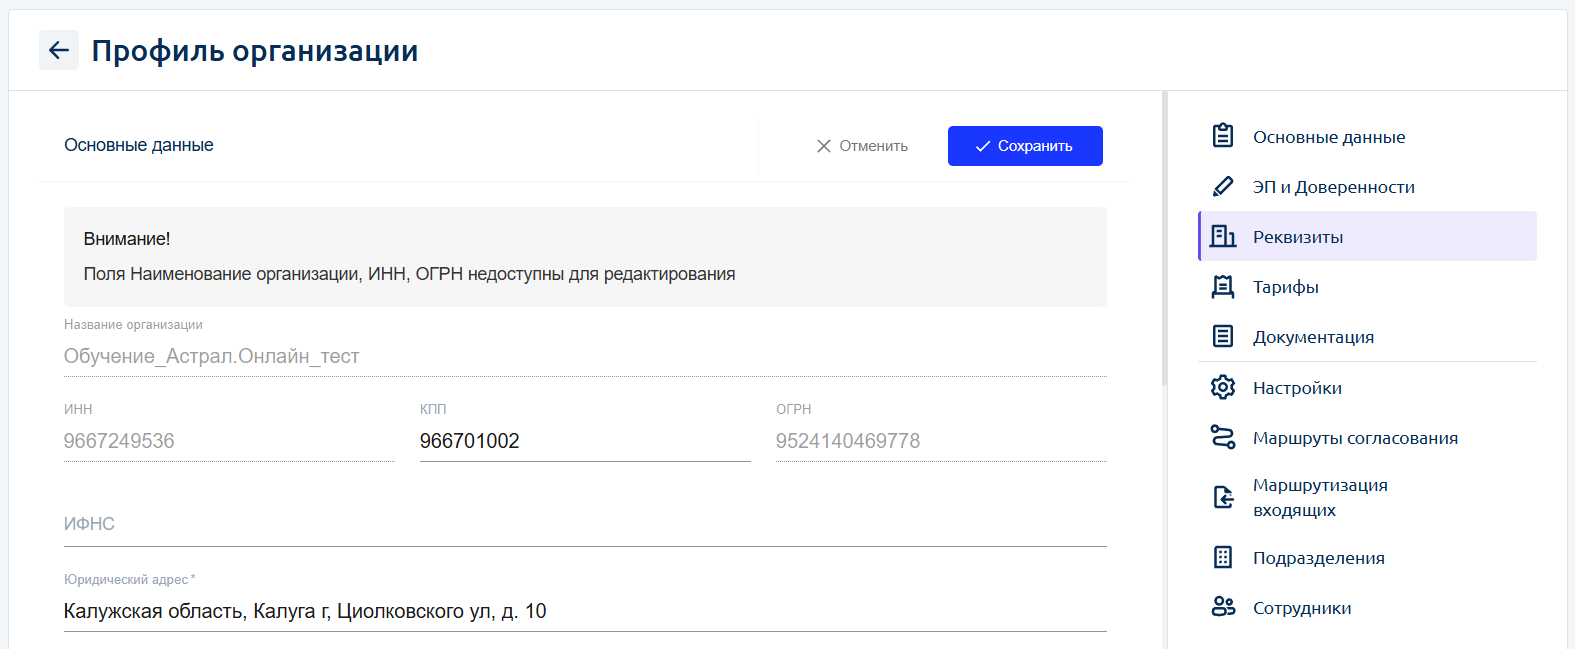The image size is (1575, 649).
Task: Focus the ИФНС input field
Action: (x=585, y=524)
